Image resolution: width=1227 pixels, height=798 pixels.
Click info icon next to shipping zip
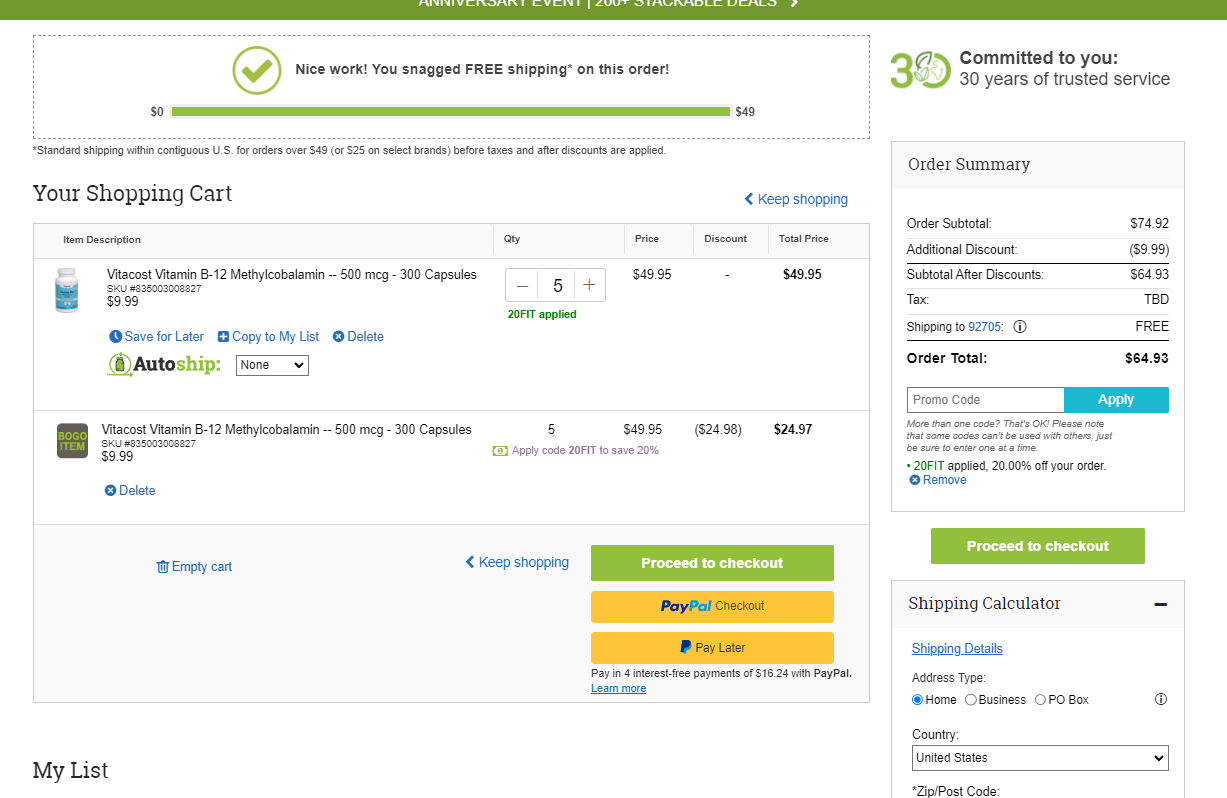coord(1020,327)
